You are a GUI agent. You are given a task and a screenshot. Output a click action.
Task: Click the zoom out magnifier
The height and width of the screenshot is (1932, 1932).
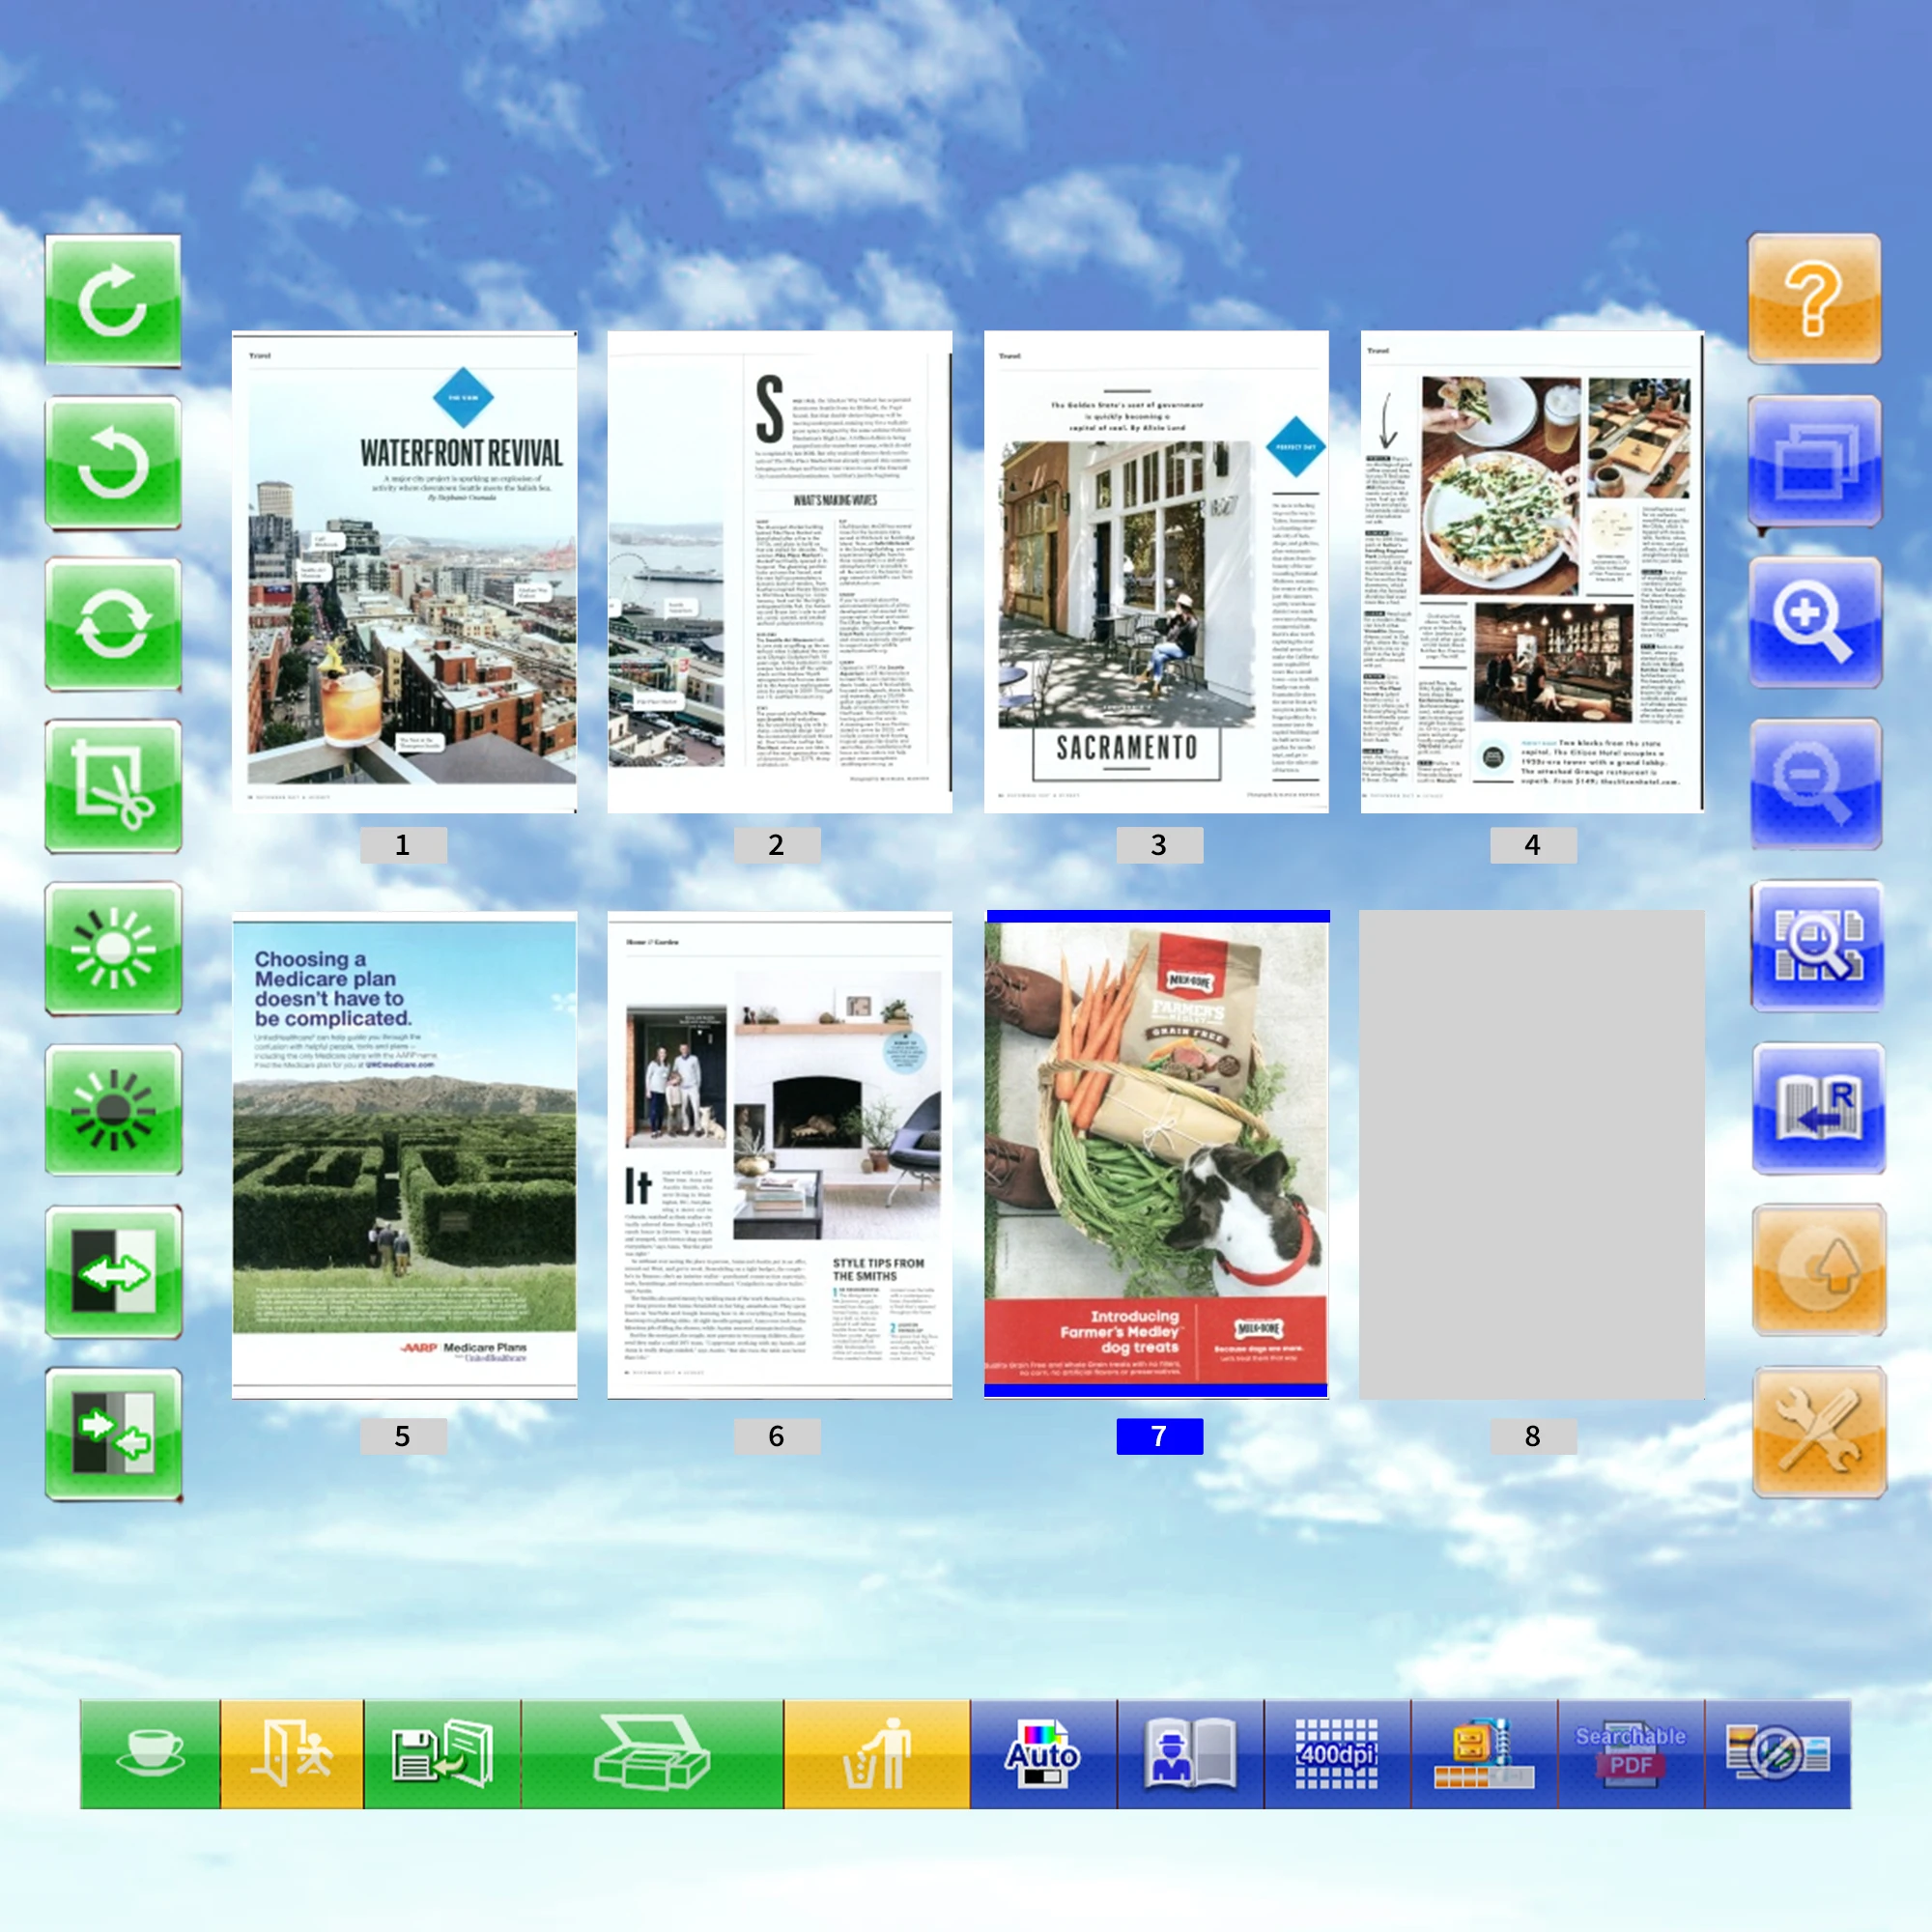[1814, 784]
